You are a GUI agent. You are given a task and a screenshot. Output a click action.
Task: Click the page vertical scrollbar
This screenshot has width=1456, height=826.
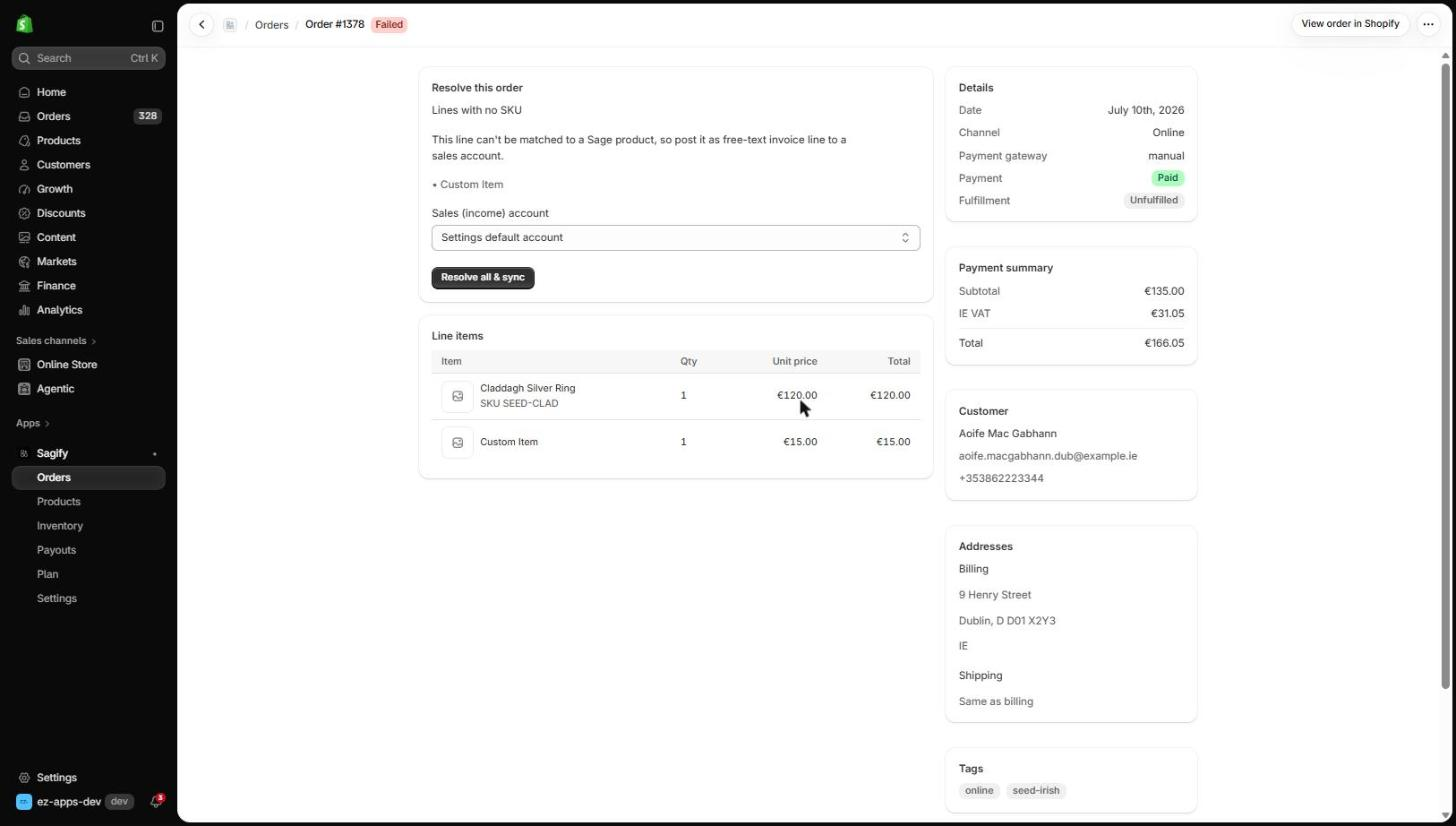(x=1445, y=375)
